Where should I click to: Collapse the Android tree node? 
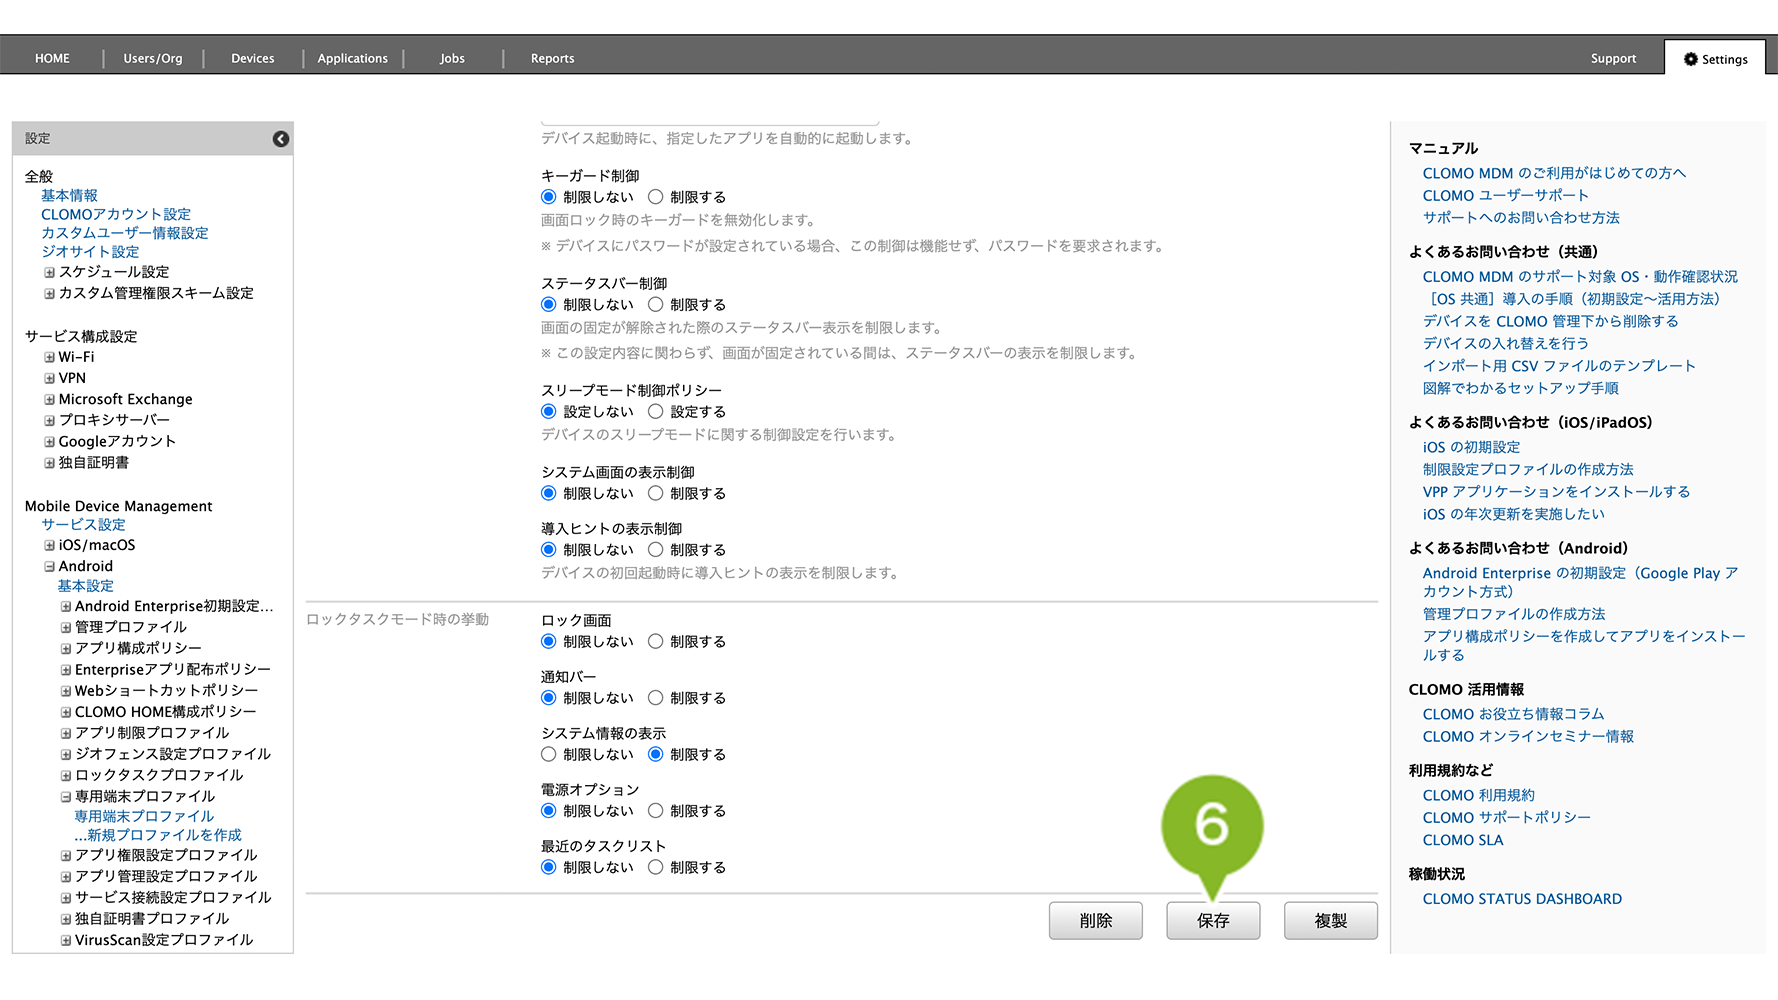coord(49,567)
